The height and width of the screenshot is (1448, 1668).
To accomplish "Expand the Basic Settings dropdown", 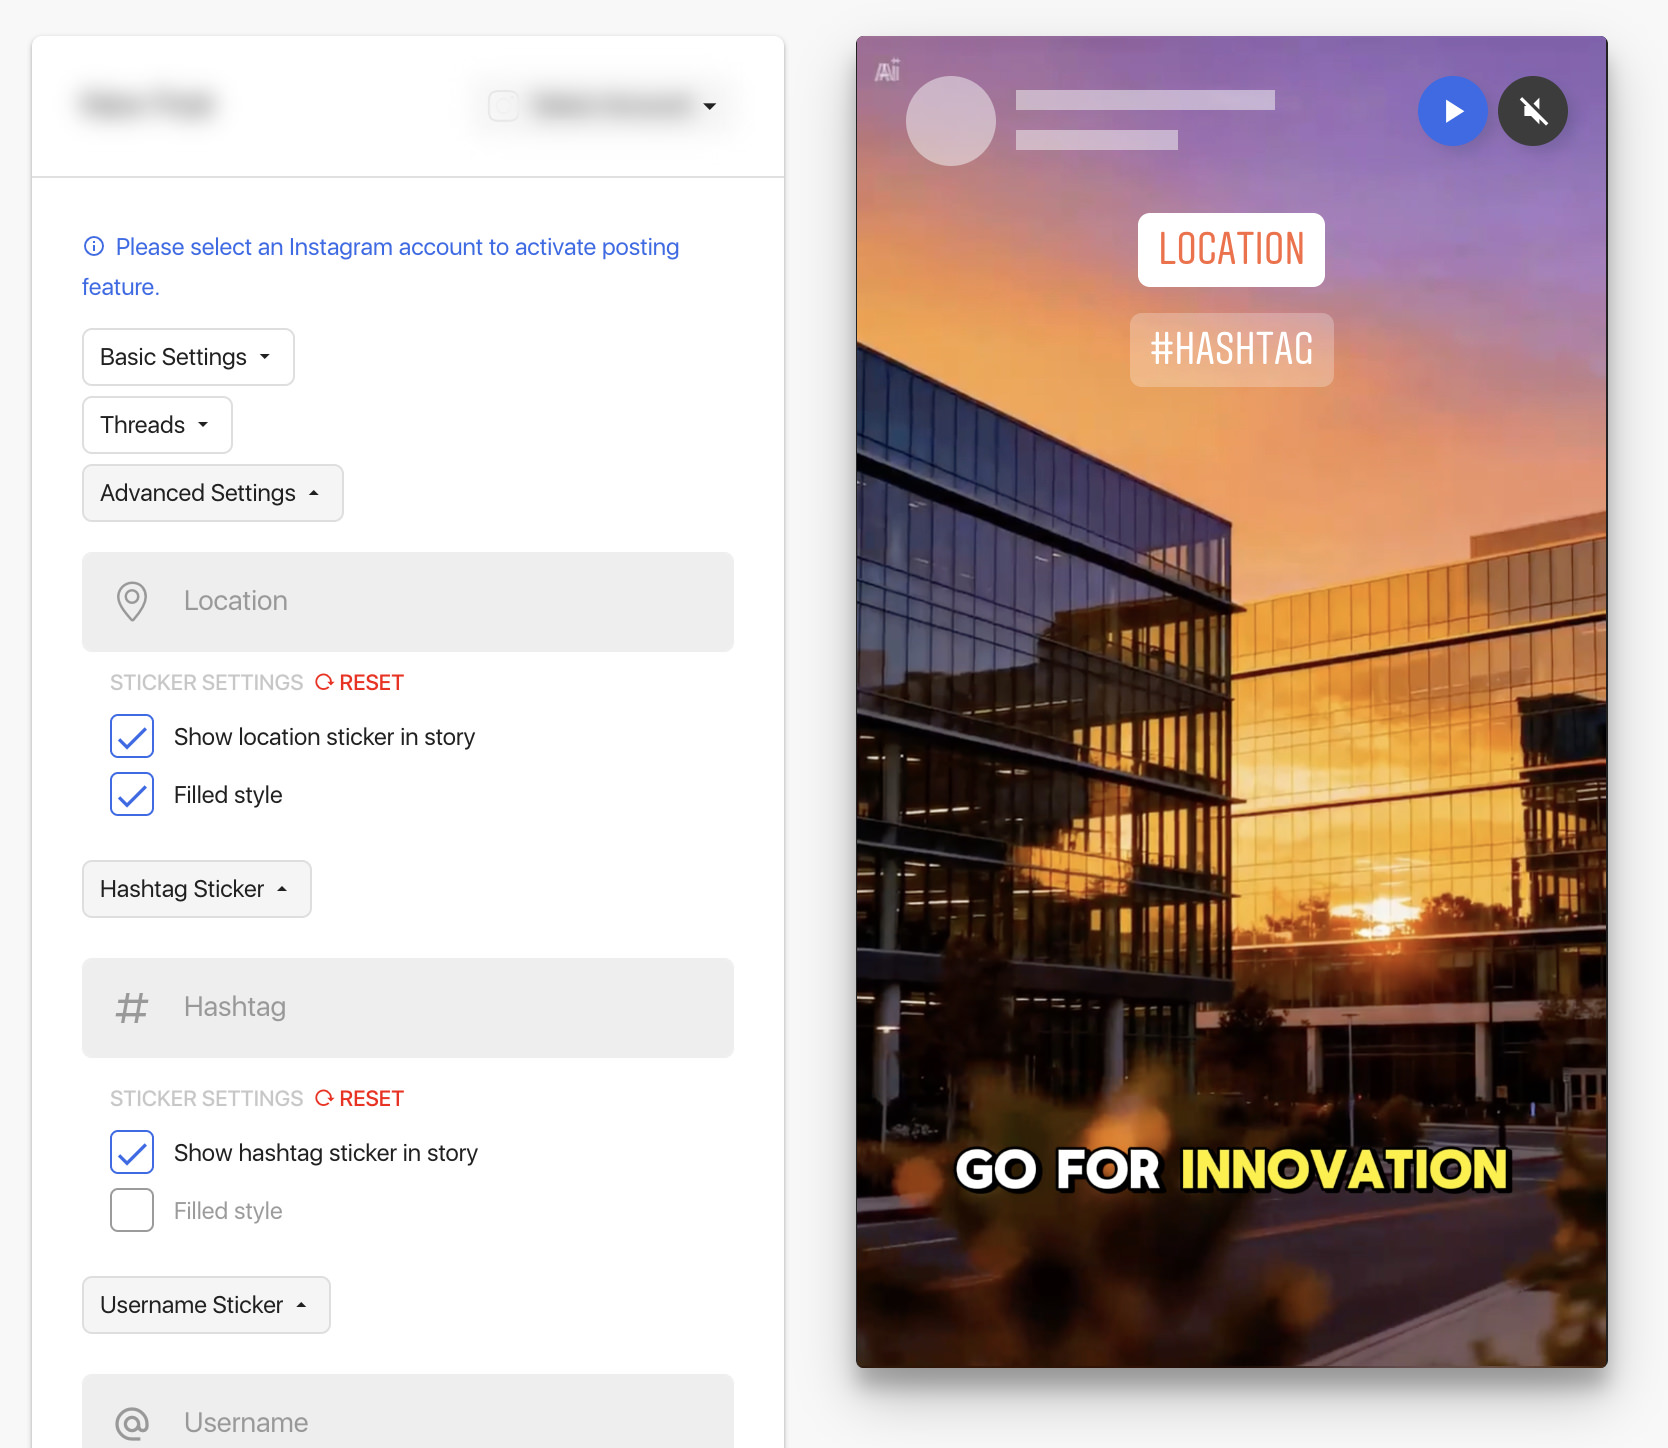I will 188,357.
